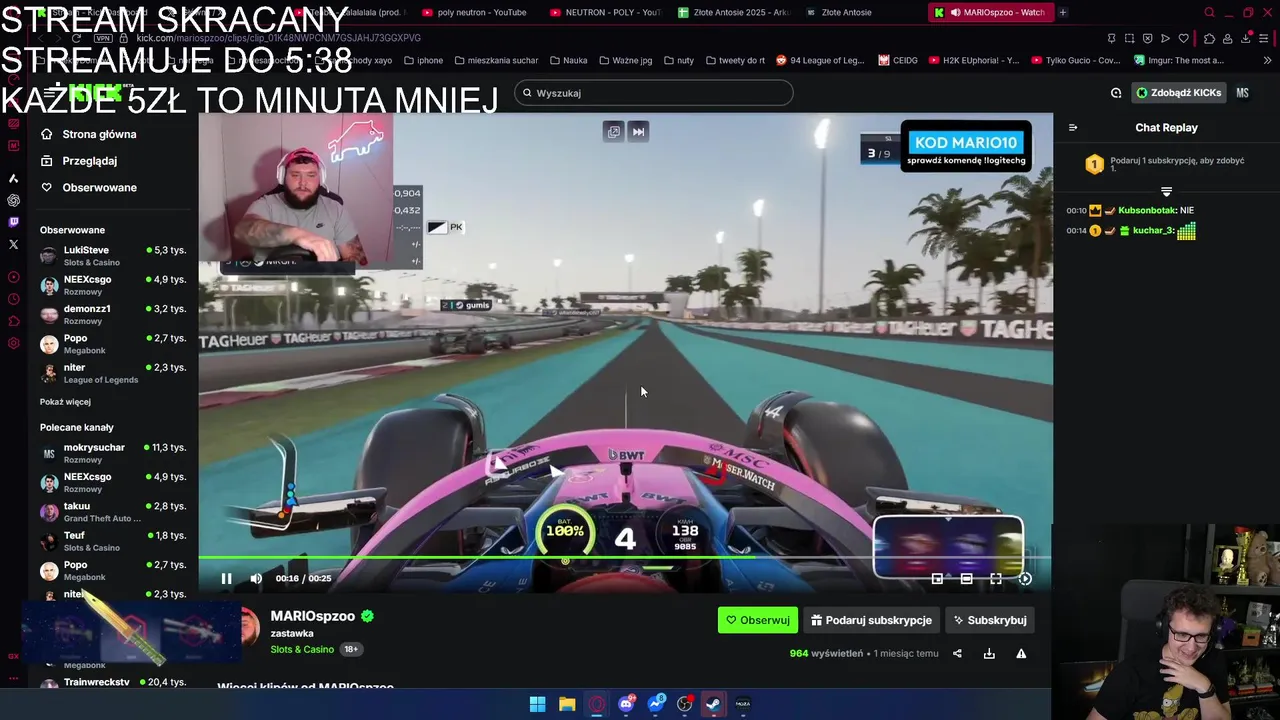This screenshot has height=720, width=1280.
Task: Open LukiSteve channel in followed list
Action: [x=113, y=256]
